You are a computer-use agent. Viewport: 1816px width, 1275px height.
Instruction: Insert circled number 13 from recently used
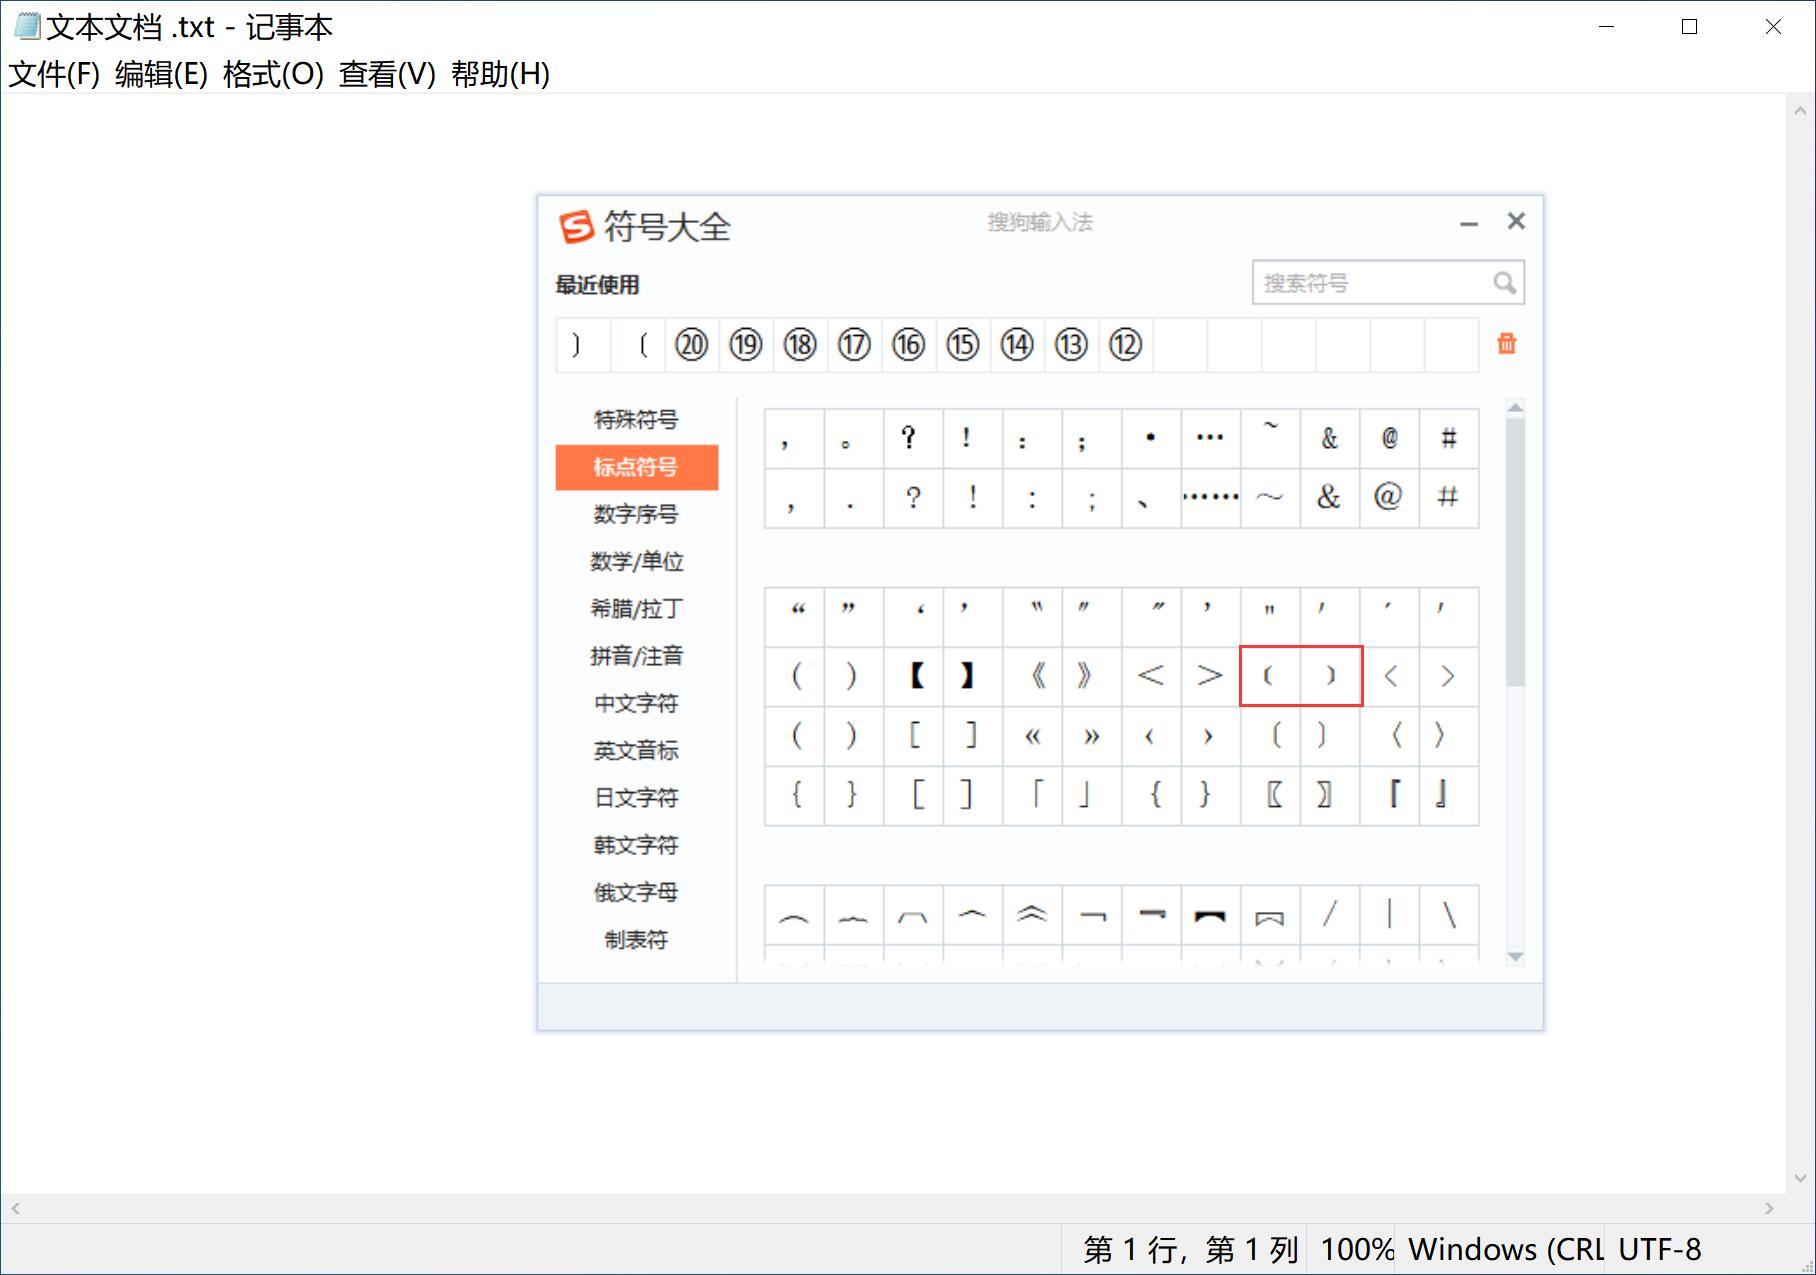1071,345
